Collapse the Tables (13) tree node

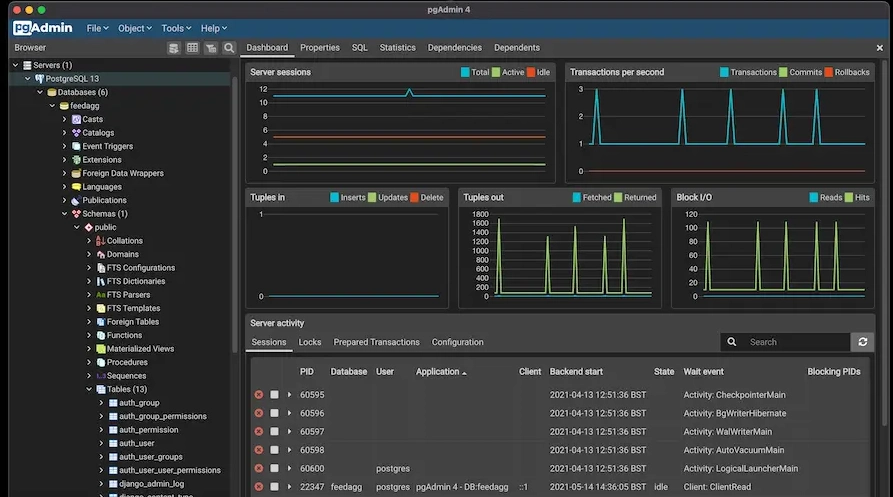click(x=89, y=389)
